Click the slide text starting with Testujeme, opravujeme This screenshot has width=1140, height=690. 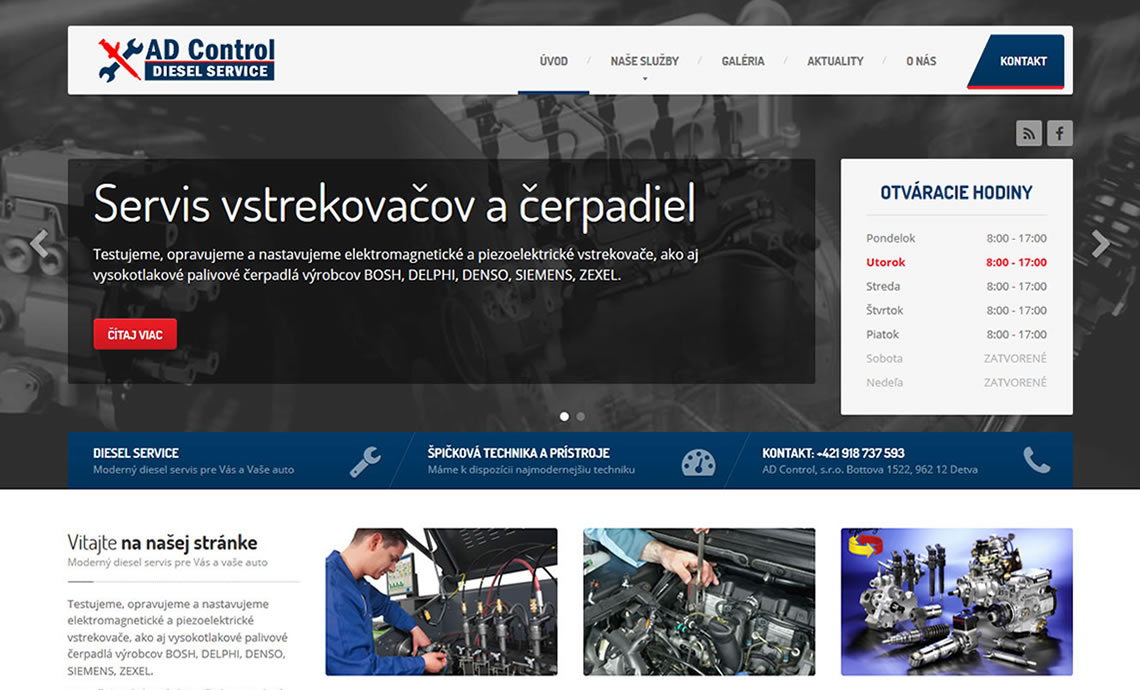click(396, 265)
